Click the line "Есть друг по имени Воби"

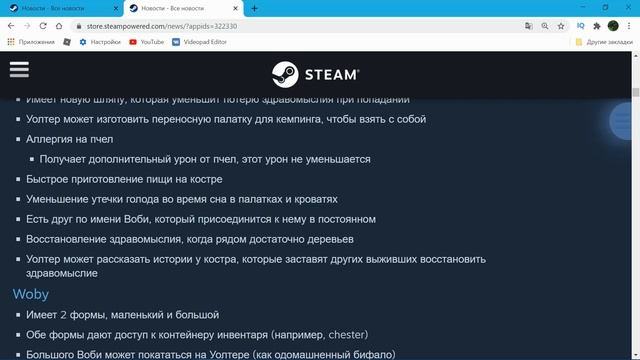[201, 219]
